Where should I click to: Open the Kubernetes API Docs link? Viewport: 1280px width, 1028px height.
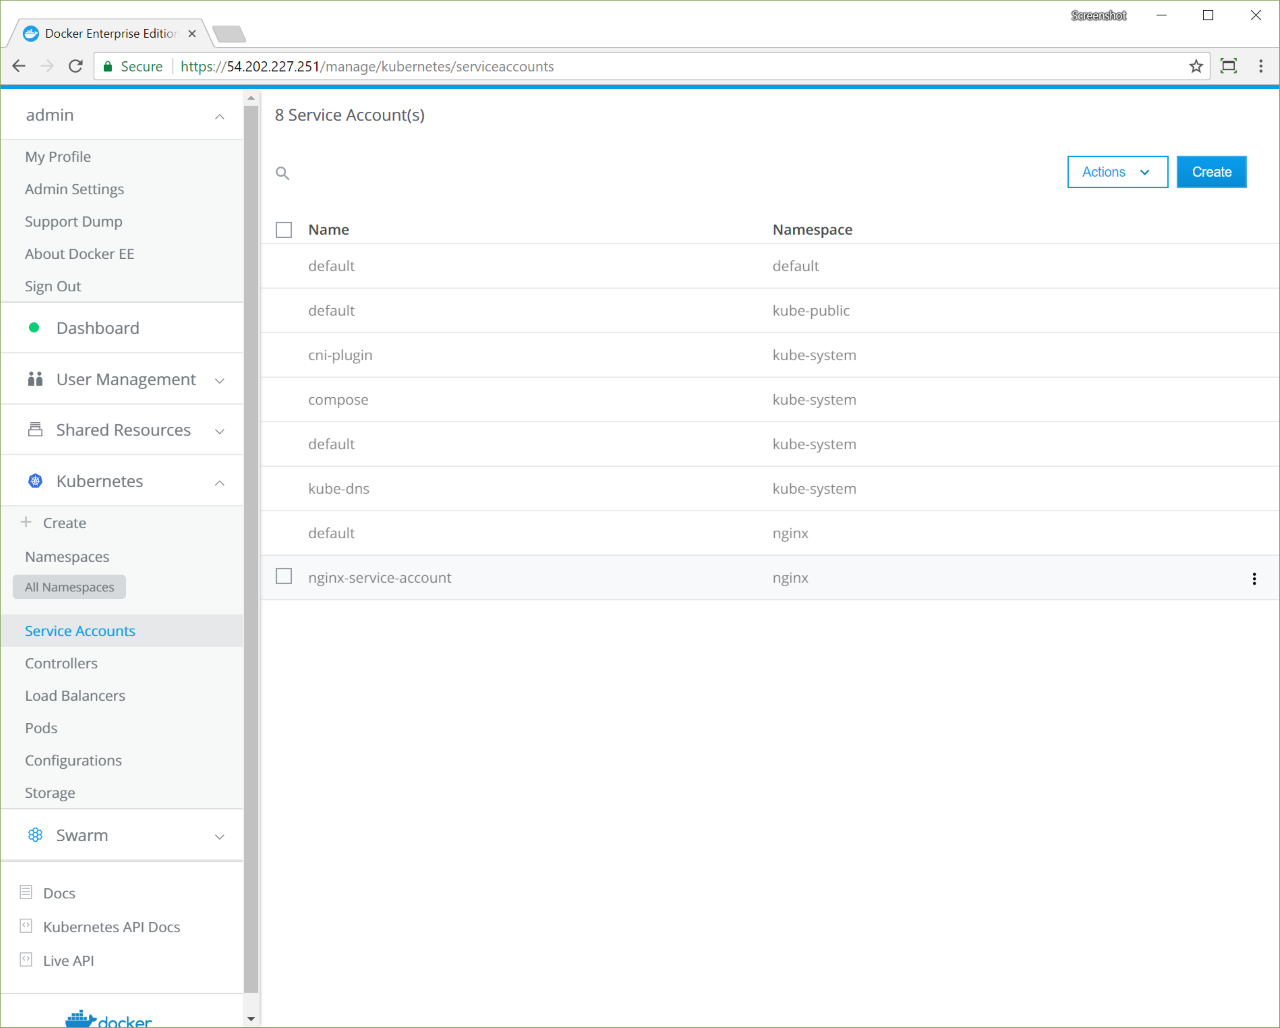tap(111, 927)
